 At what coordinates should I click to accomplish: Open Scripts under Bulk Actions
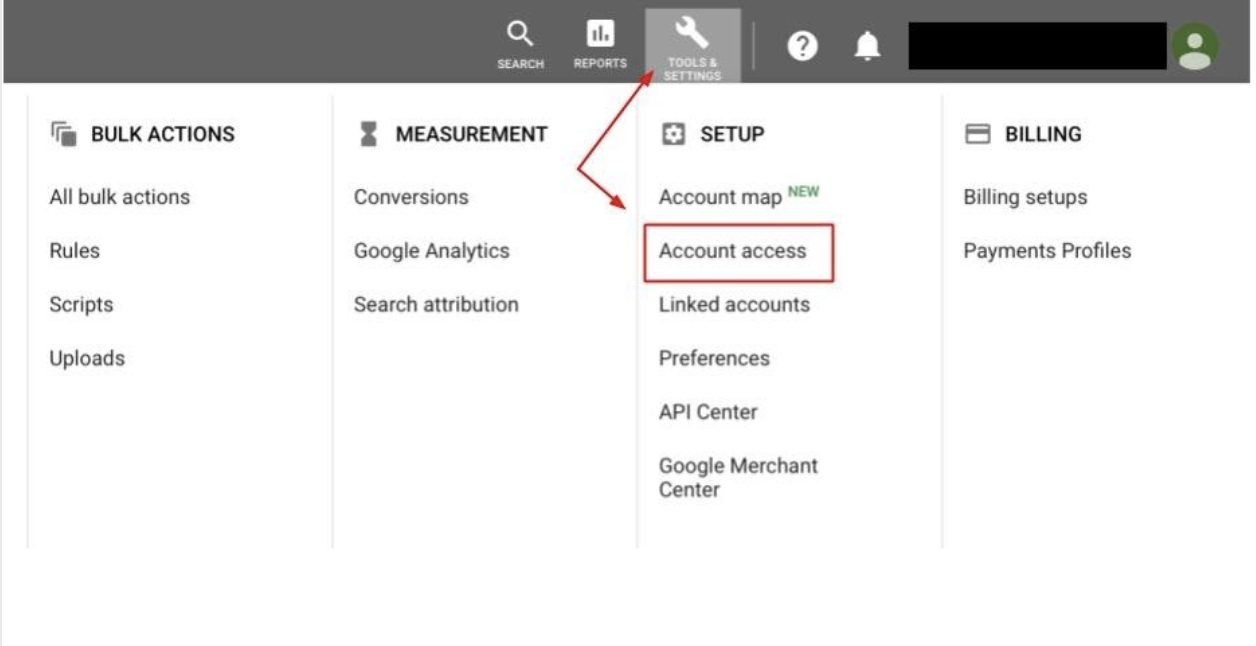coord(81,305)
